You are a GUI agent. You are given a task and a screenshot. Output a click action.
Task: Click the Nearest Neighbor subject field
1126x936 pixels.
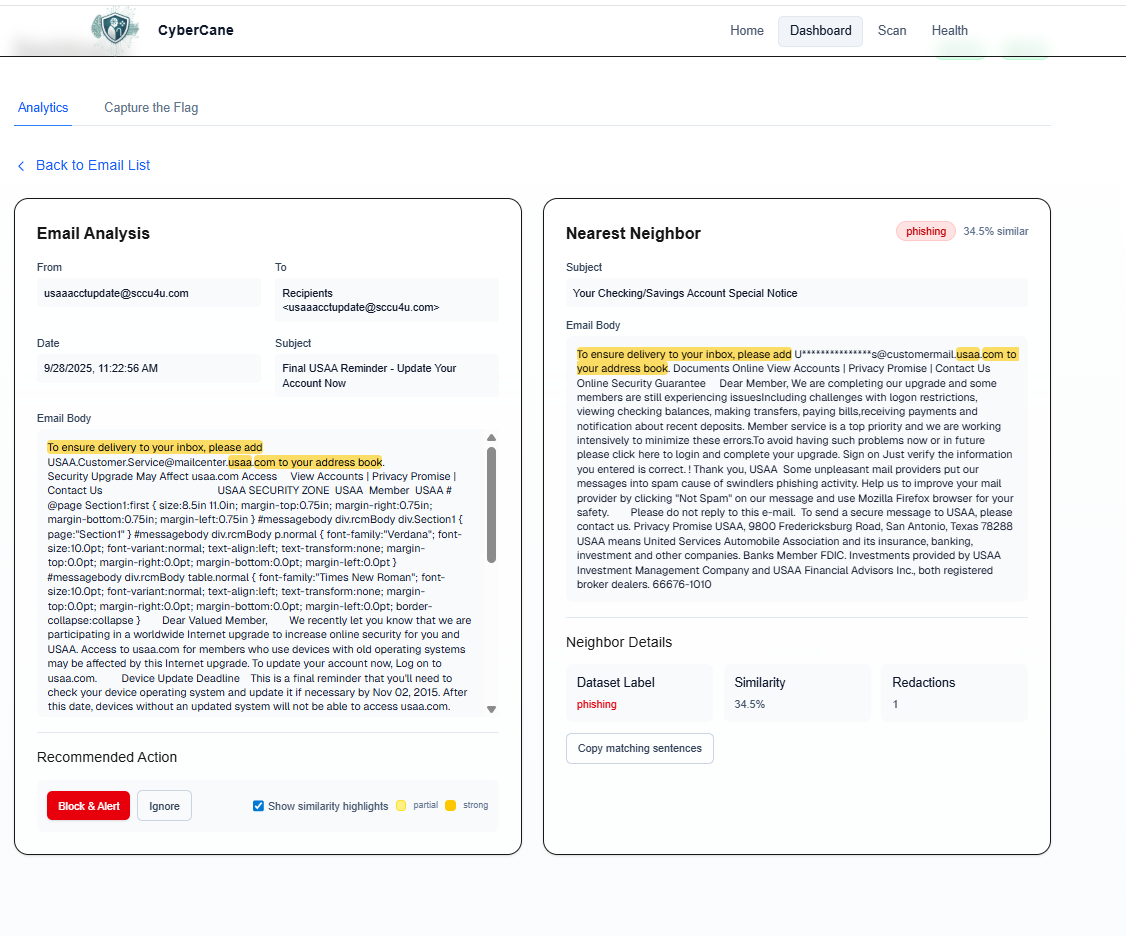pyautogui.click(x=796, y=293)
